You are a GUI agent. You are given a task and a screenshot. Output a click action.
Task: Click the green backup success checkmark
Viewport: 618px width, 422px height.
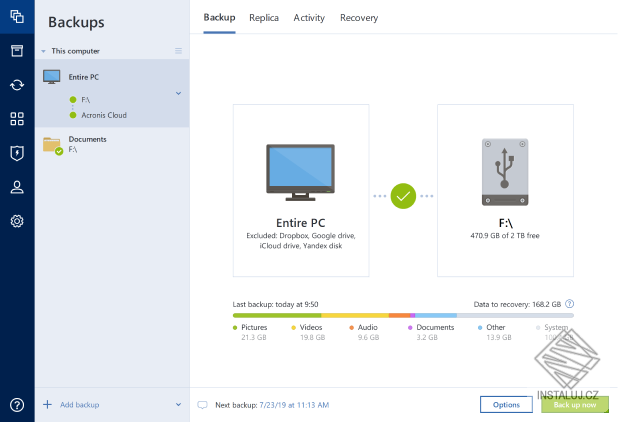pos(403,196)
